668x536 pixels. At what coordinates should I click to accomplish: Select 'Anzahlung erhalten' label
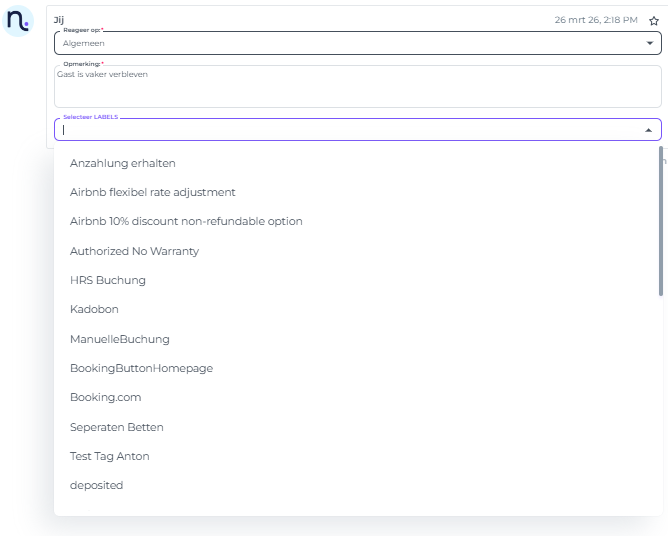123,163
